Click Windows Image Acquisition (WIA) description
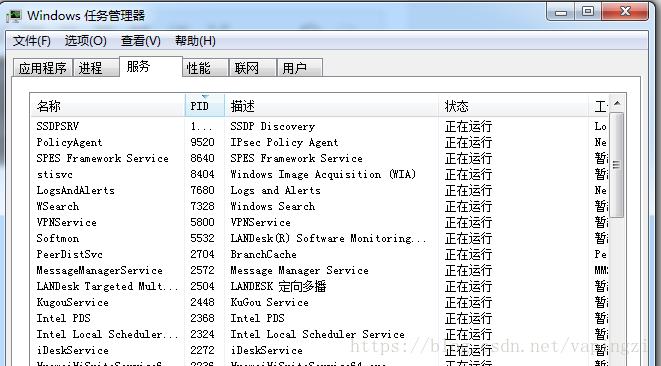Viewport: 661px width, 366px height. click(323, 175)
